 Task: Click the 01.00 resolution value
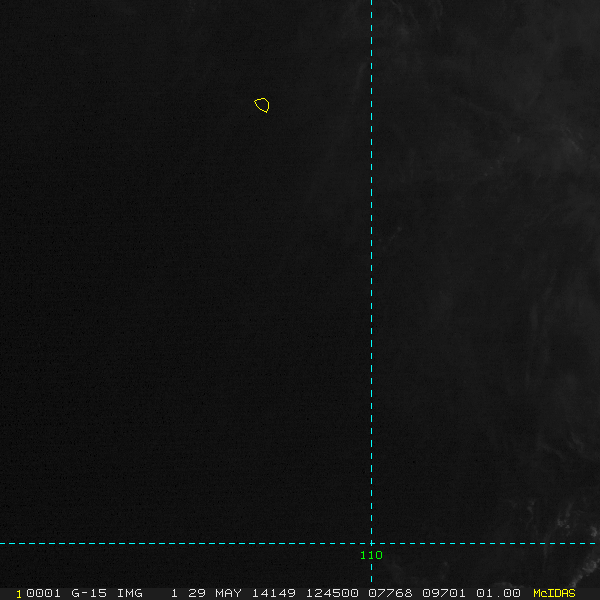(498, 593)
